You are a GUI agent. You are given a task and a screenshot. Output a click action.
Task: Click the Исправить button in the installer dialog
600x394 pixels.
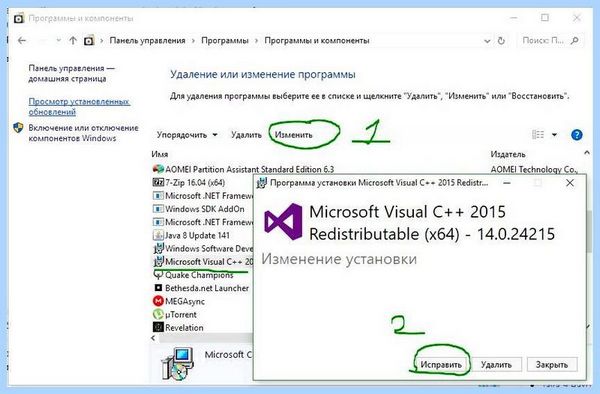[441, 365]
